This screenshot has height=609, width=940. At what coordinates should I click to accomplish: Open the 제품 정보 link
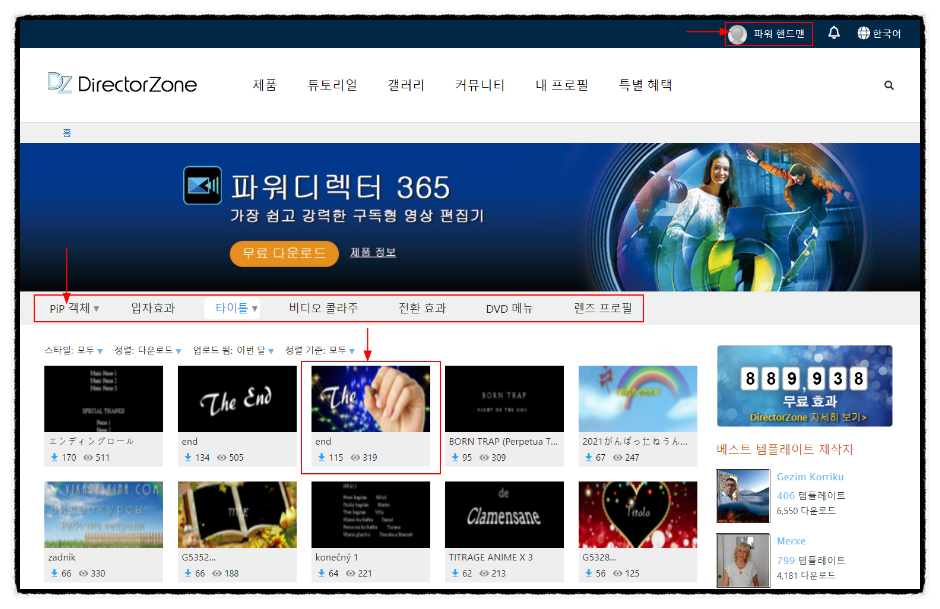373,252
